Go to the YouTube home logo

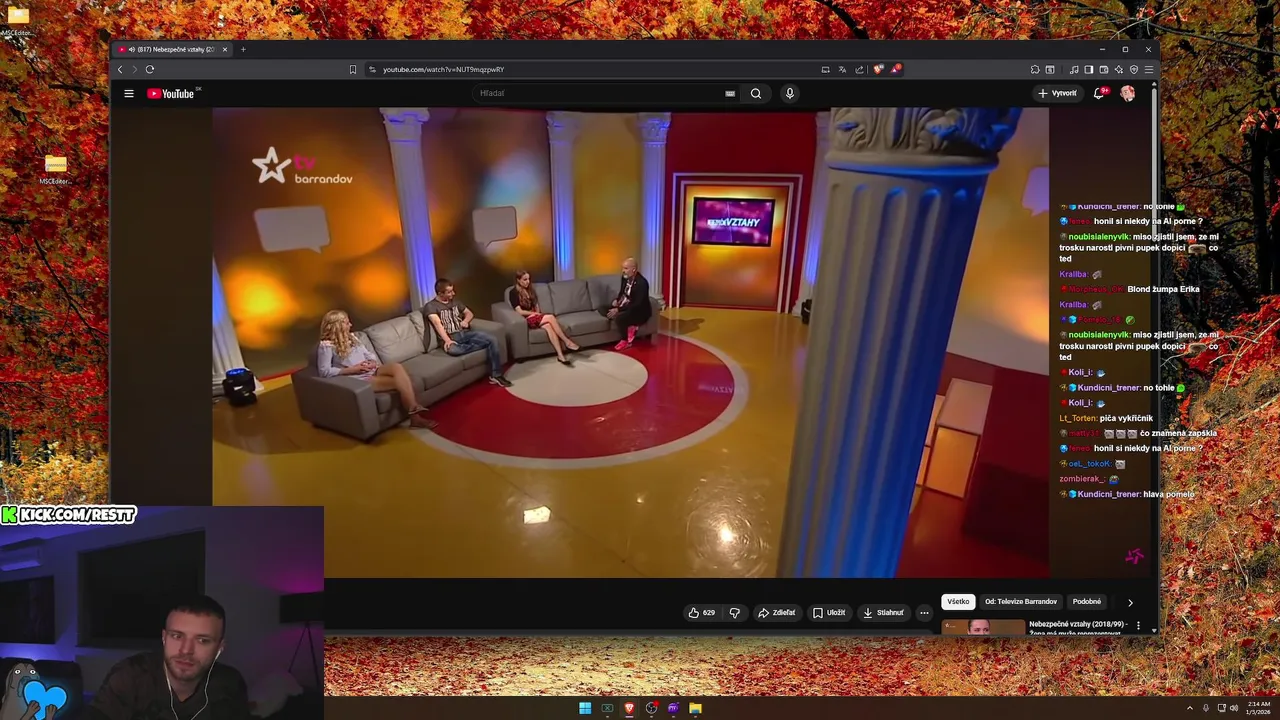(170, 93)
